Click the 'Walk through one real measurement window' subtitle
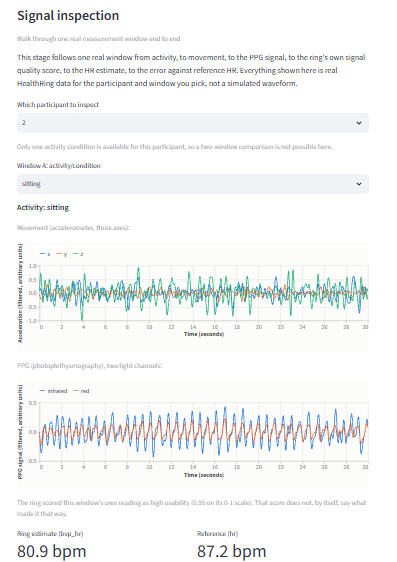The image size is (397, 562). (x=99, y=39)
